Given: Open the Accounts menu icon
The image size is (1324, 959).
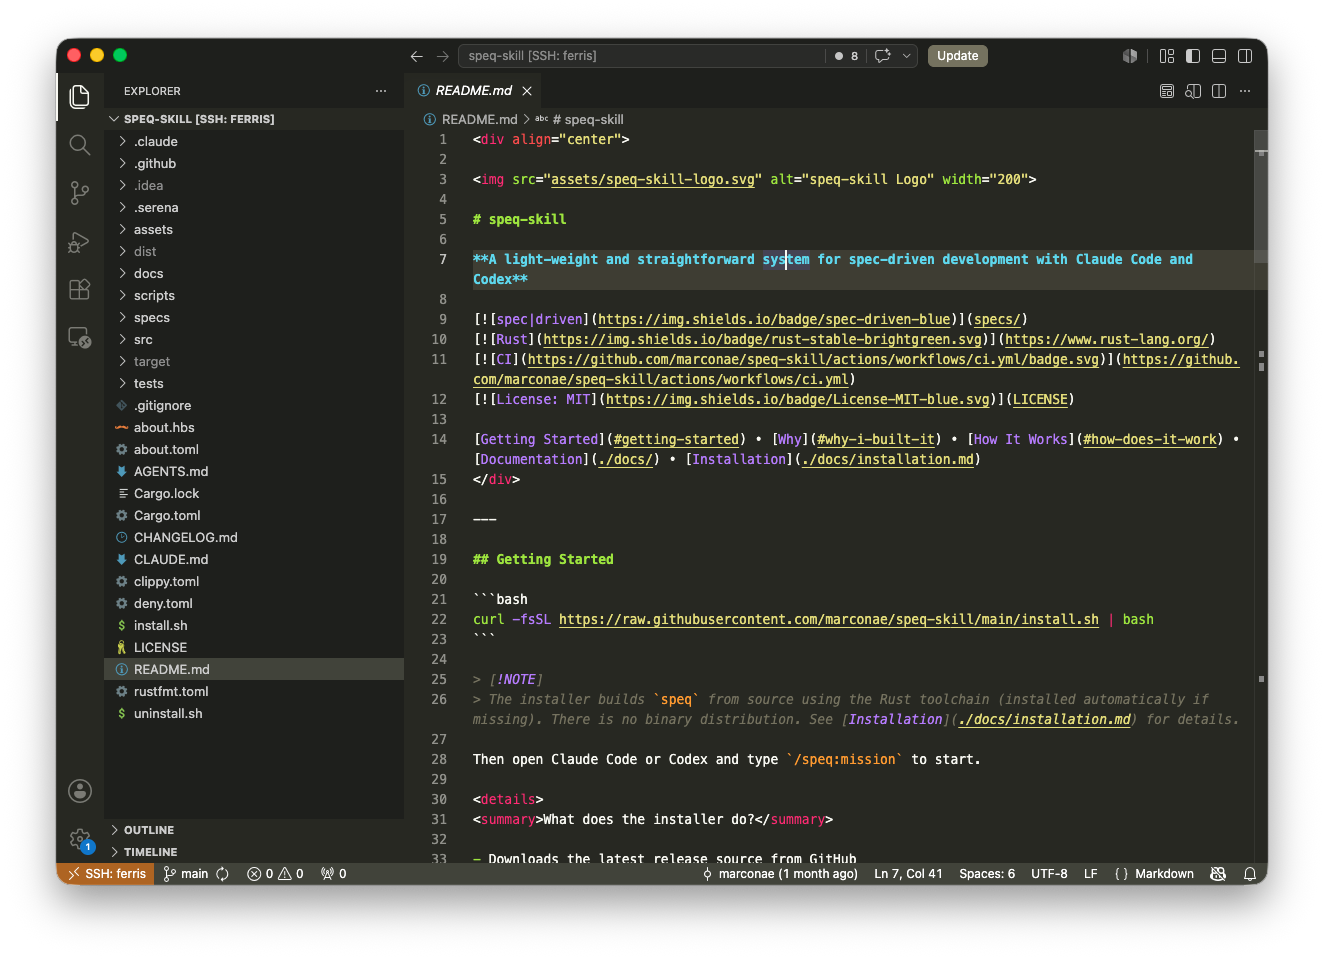Looking at the screenshot, I should tap(80, 791).
